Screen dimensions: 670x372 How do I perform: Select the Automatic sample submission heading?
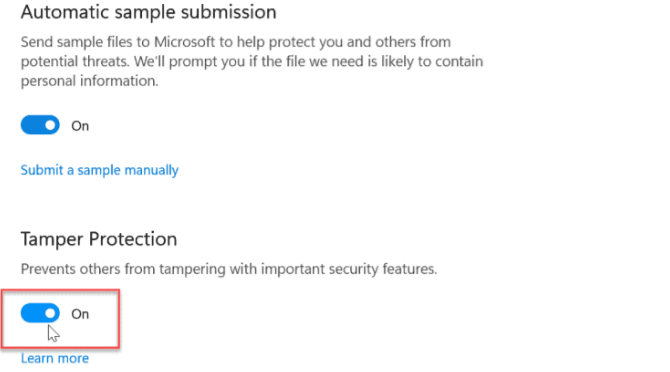coord(148,12)
